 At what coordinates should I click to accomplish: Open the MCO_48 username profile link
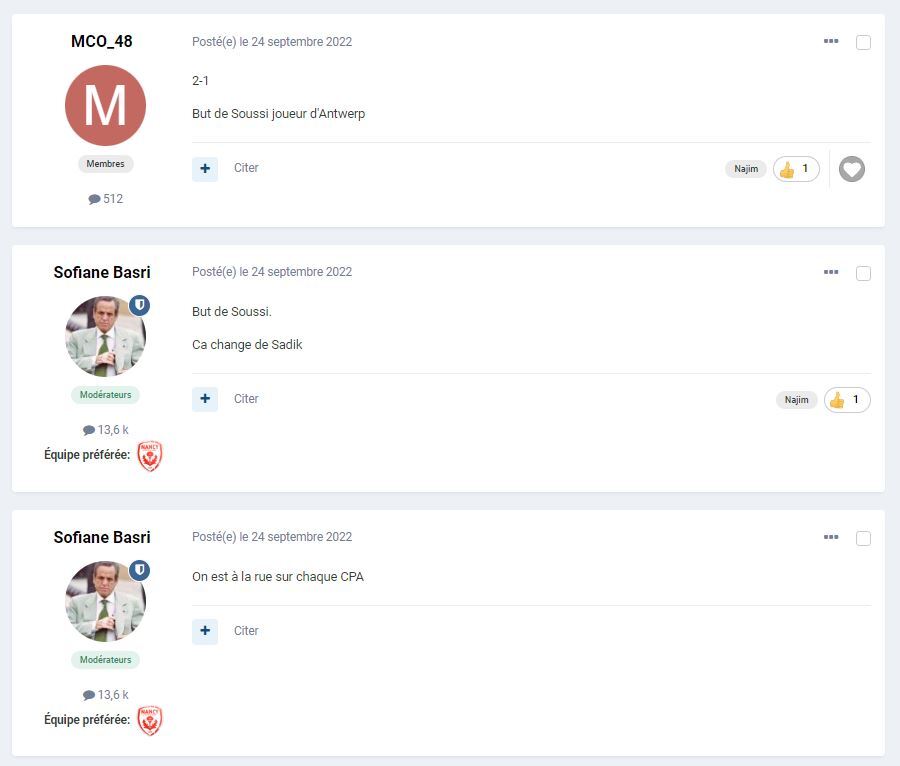pos(102,41)
